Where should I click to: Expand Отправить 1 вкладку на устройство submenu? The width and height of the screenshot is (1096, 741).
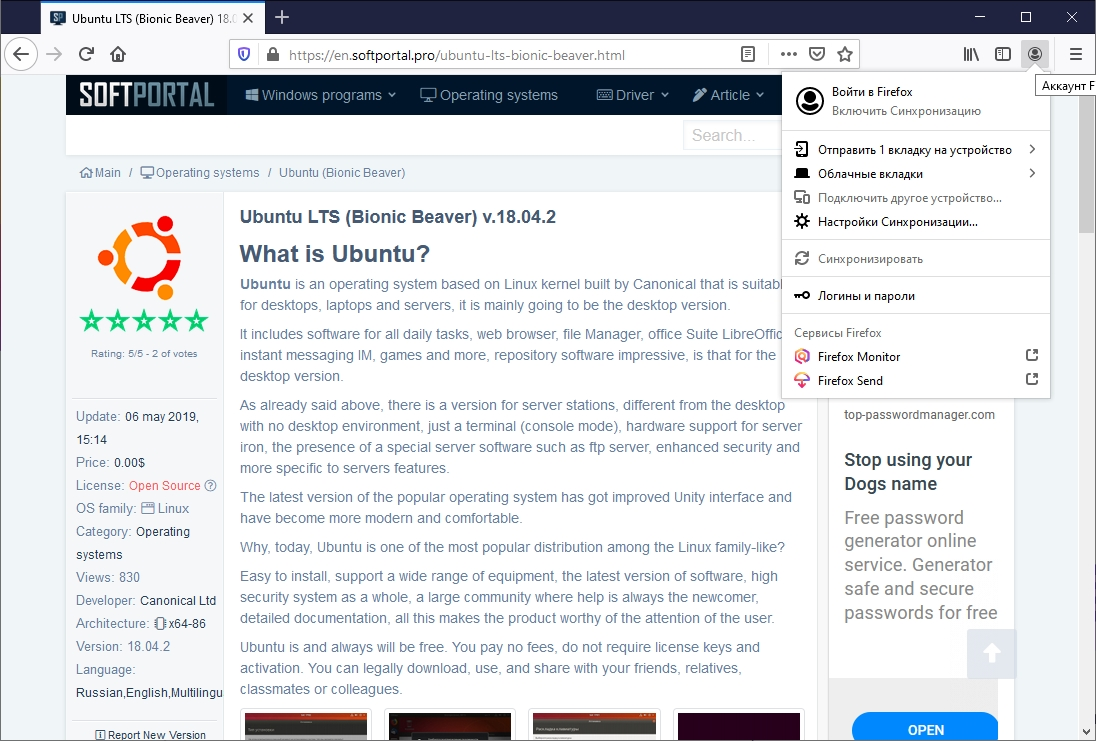(916, 150)
